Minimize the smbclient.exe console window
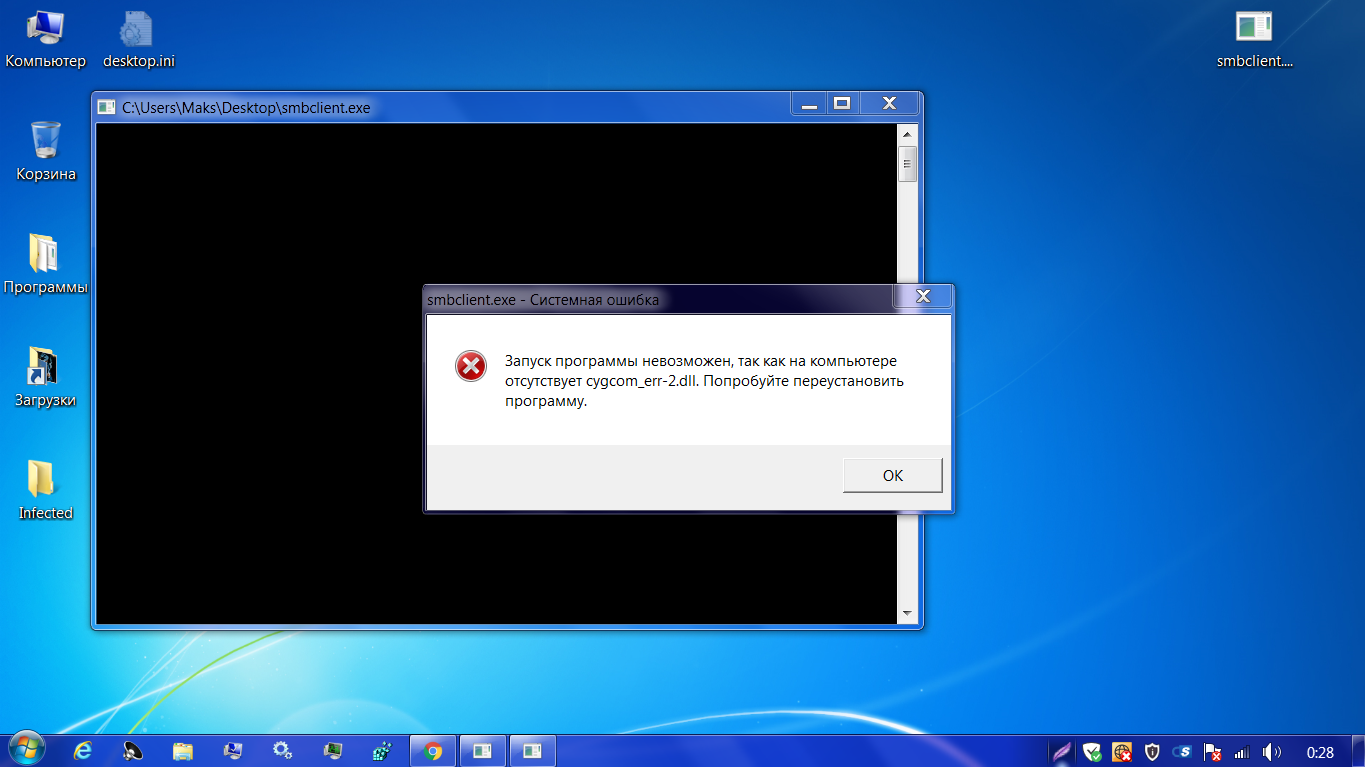This screenshot has height=767, width=1365. click(810, 103)
